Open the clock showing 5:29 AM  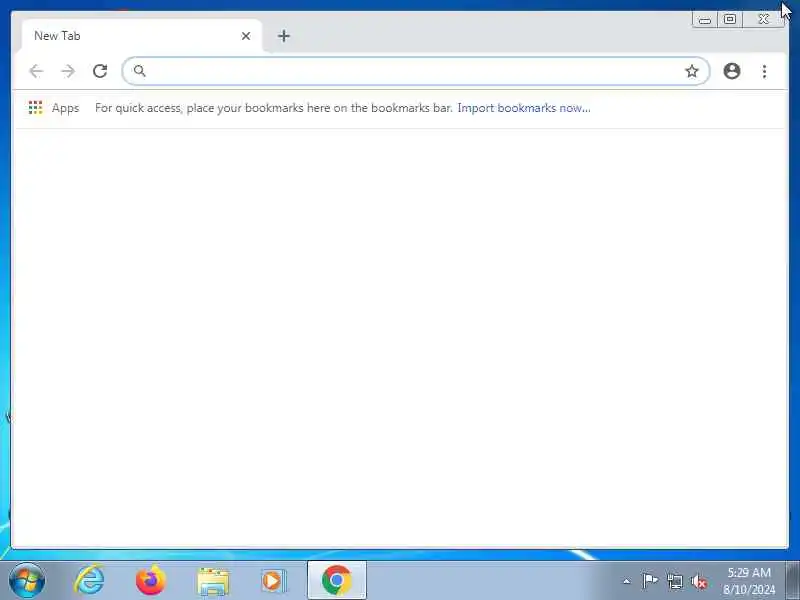point(748,581)
